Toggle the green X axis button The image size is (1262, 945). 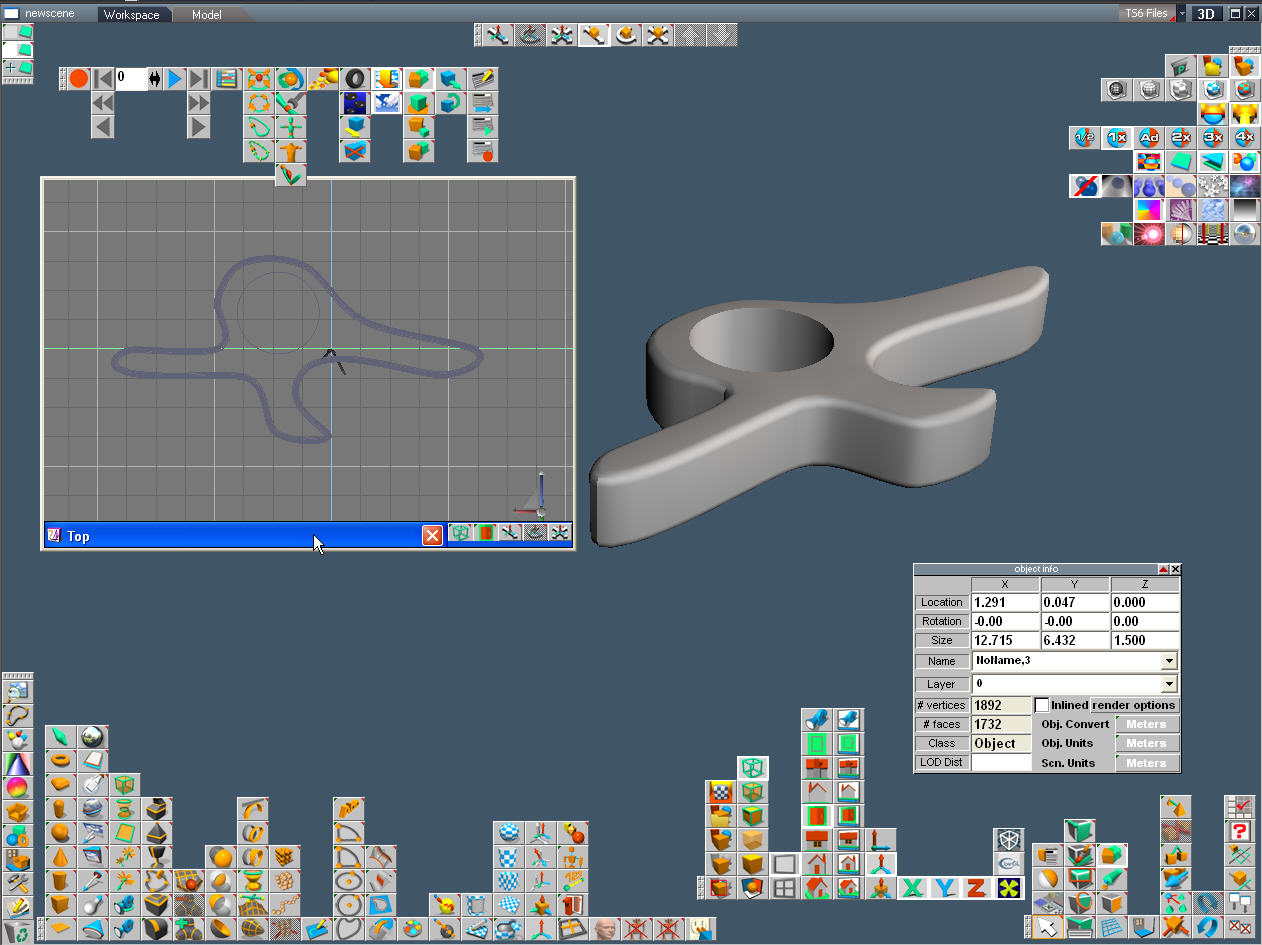point(912,888)
